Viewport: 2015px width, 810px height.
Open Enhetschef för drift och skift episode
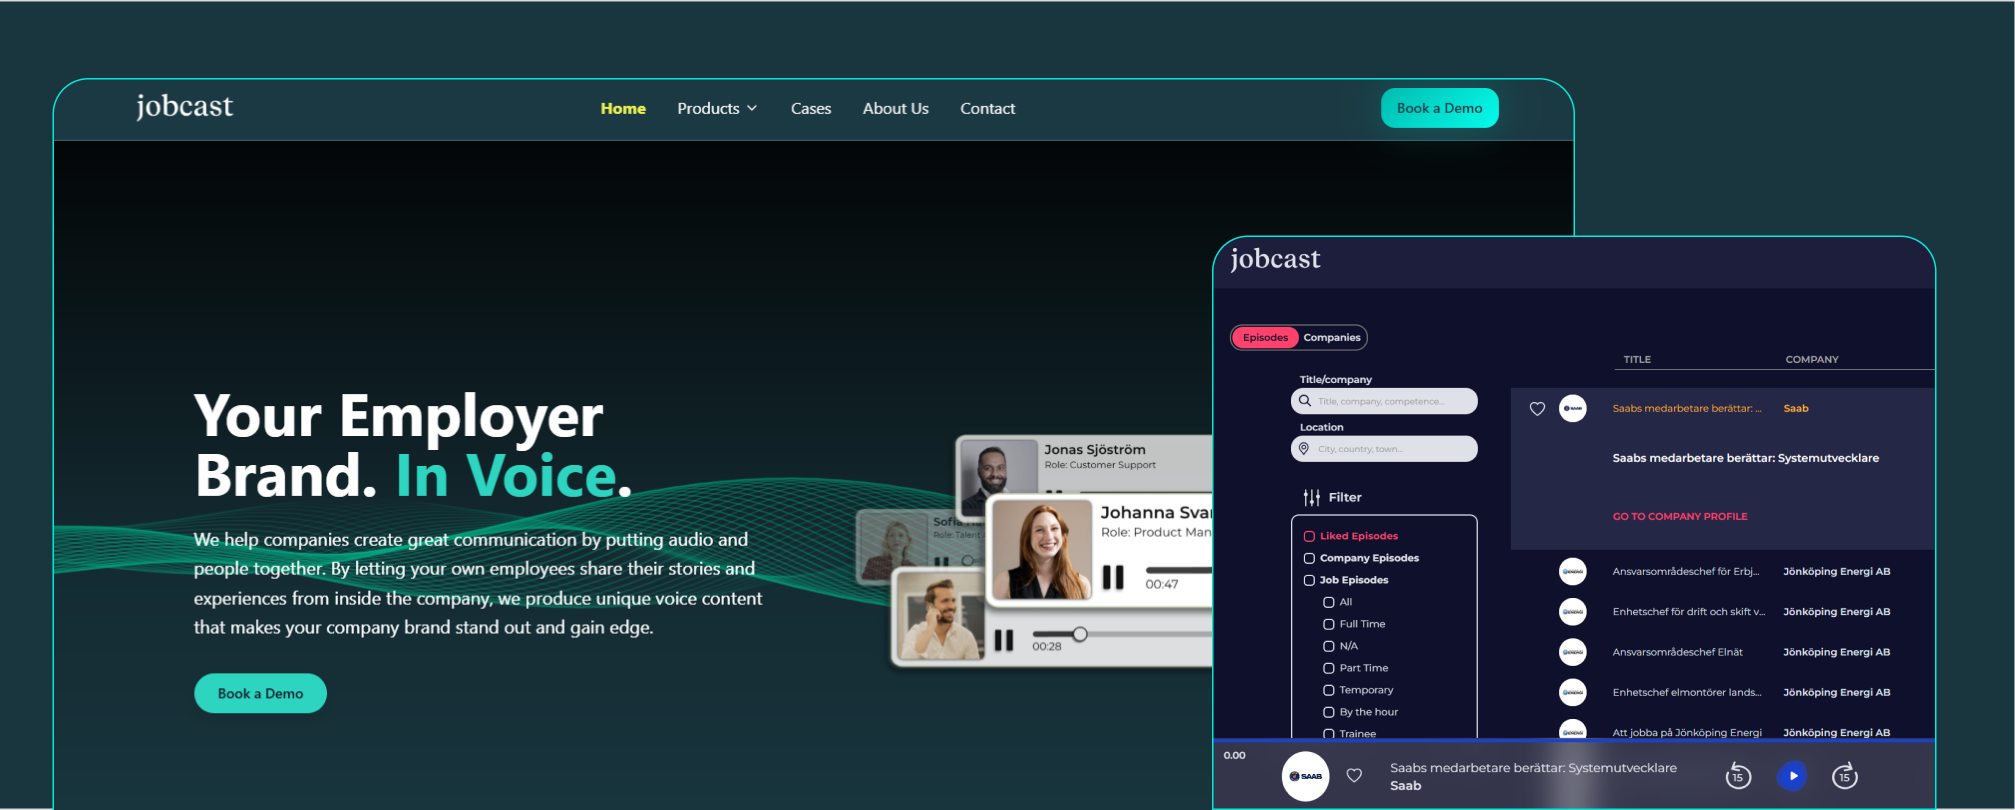click(1689, 611)
